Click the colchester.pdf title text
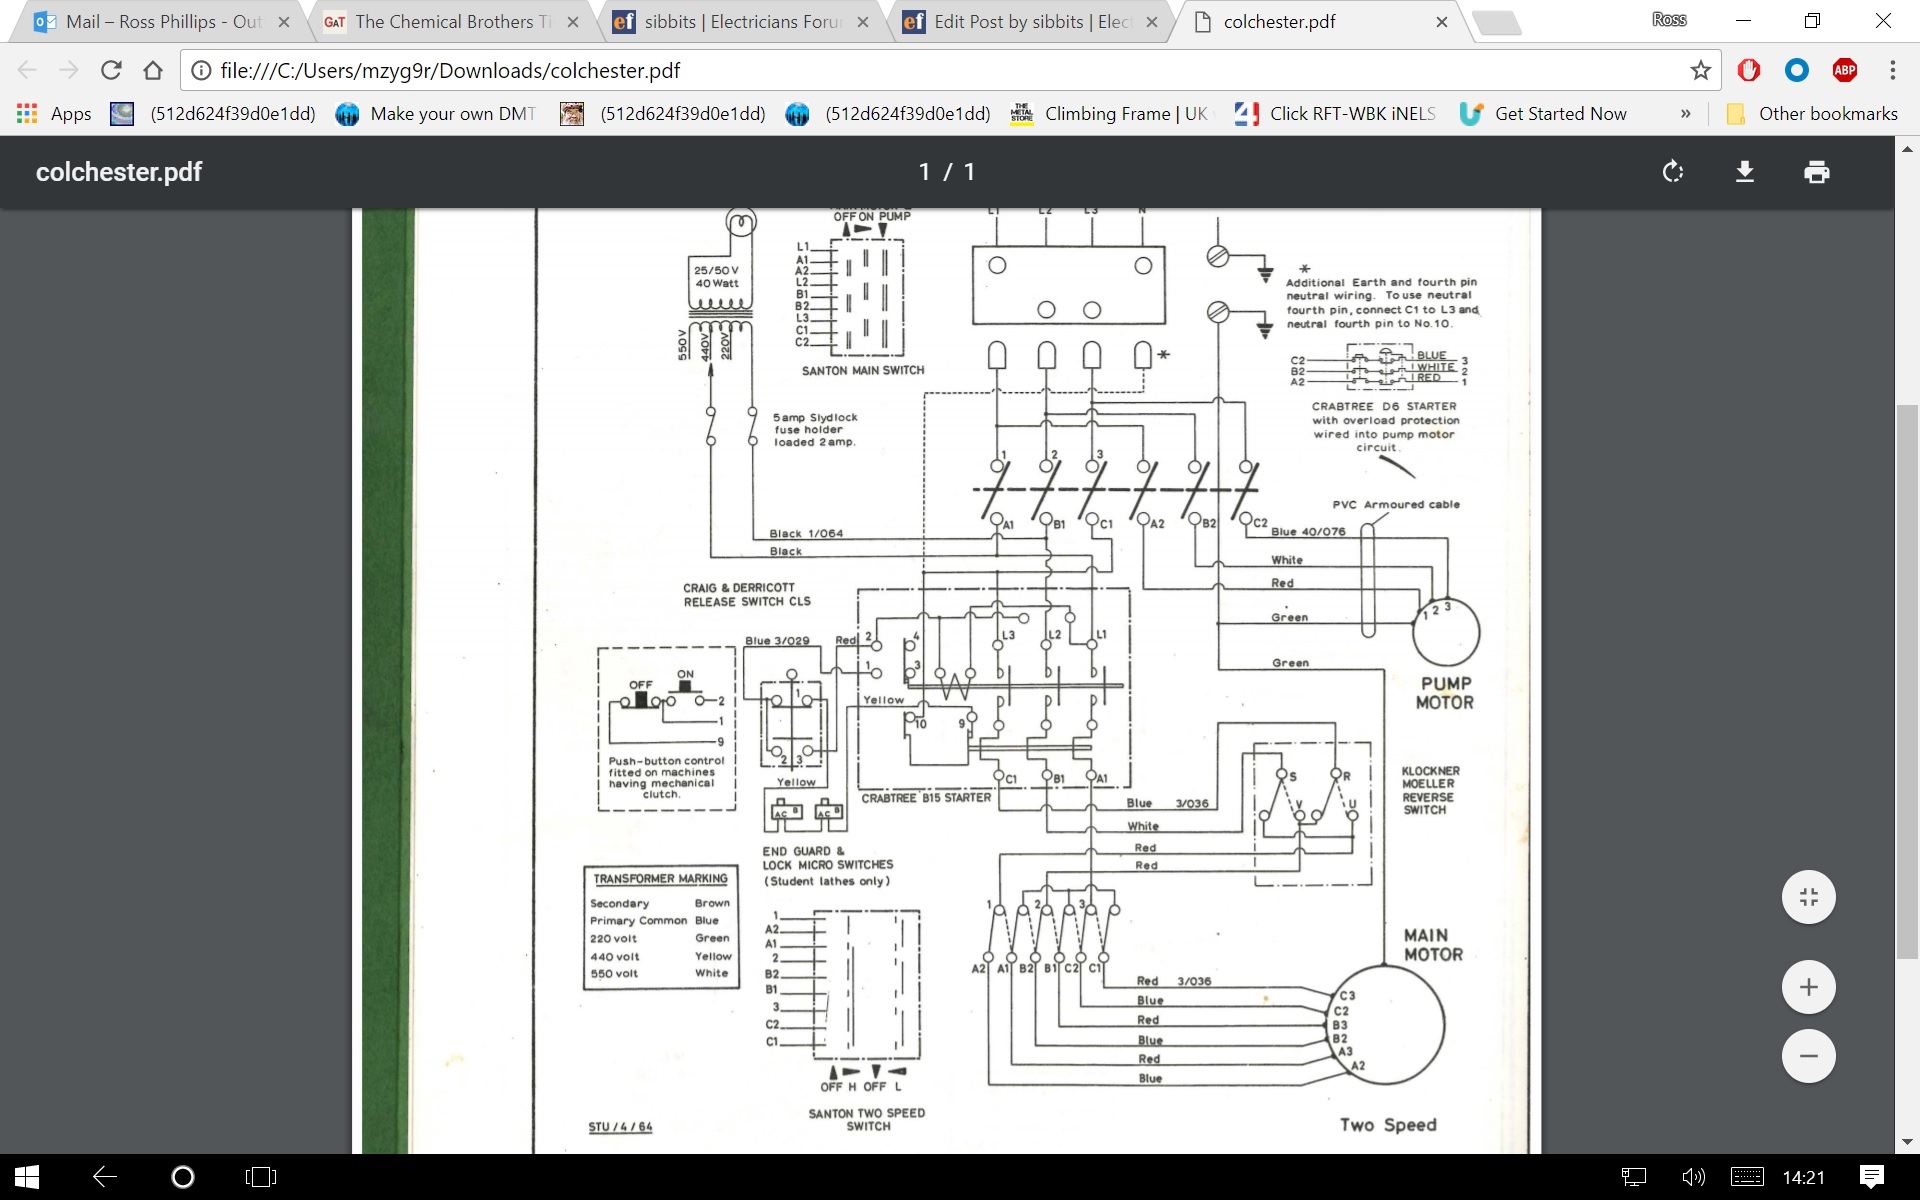The image size is (1920, 1200). click(x=119, y=172)
